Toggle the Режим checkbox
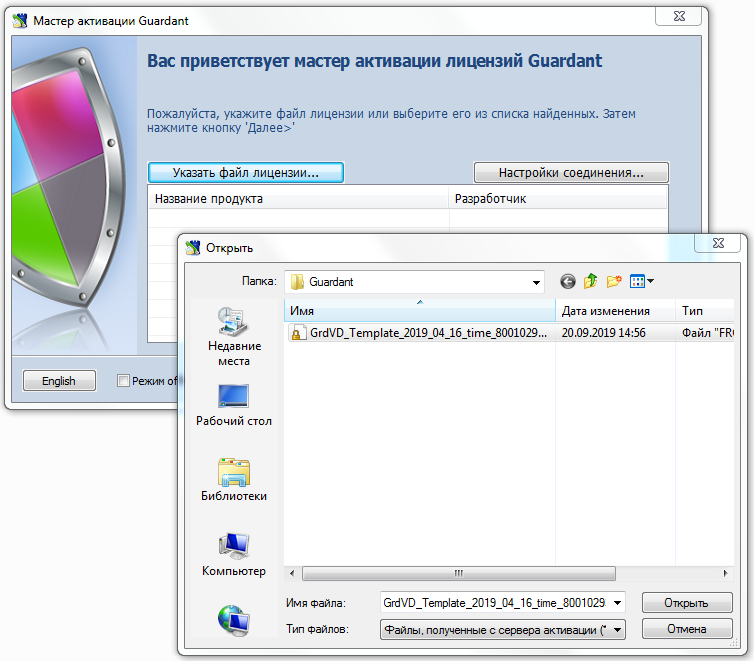 [x=124, y=380]
